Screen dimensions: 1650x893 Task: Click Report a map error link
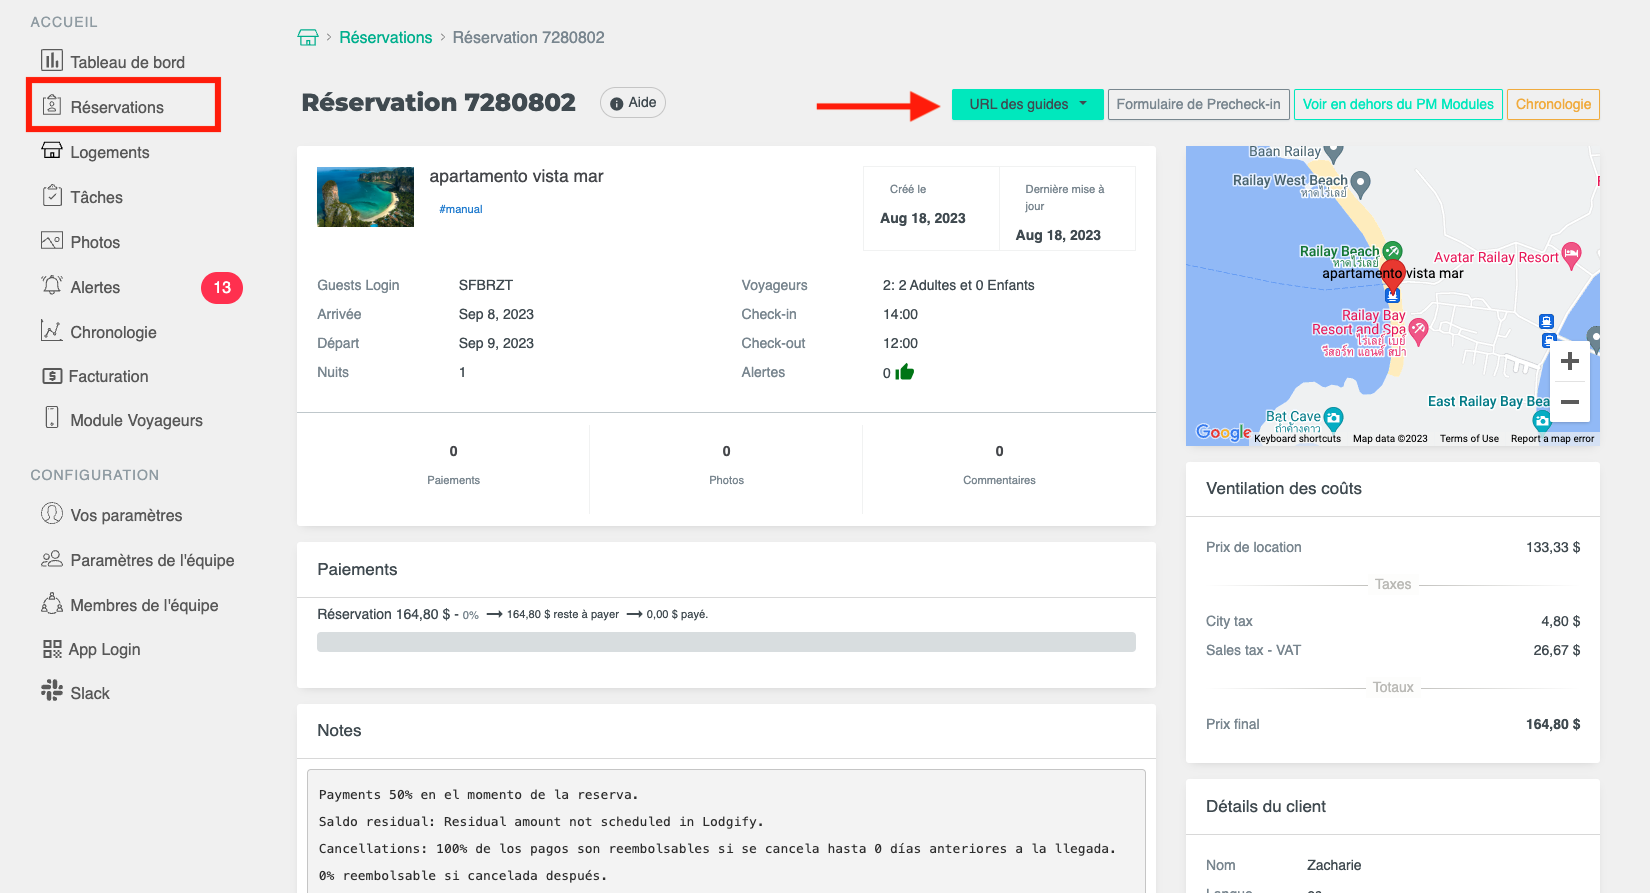pyautogui.click(x=1552, y=438)
